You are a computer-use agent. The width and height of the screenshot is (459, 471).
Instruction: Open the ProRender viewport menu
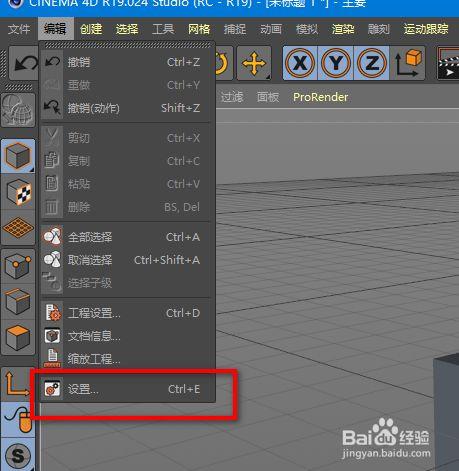(x=320, y=97)
